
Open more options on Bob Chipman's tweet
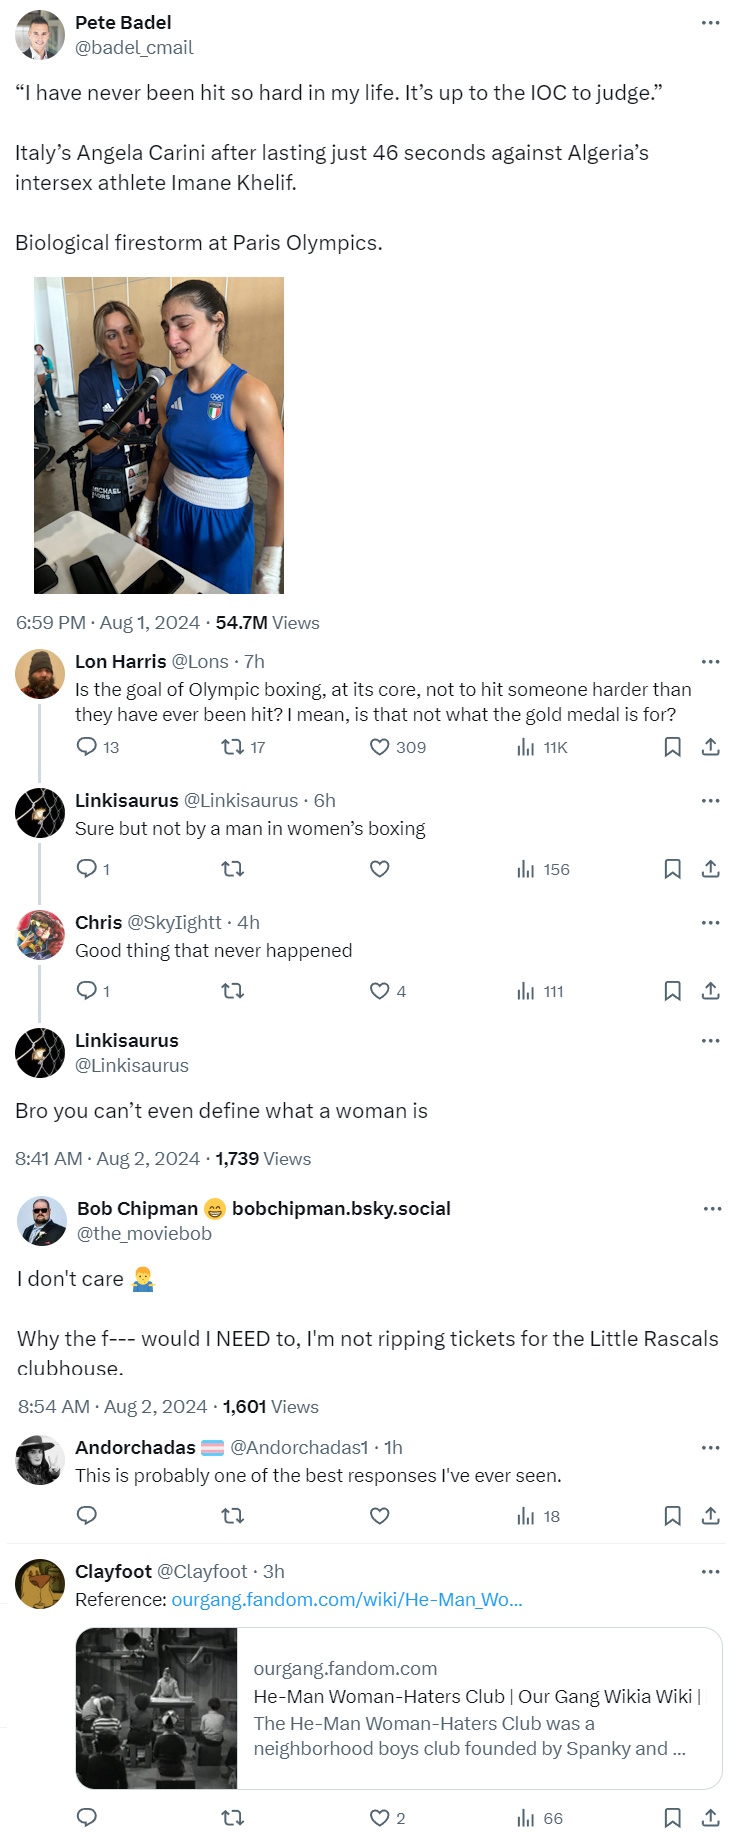712,1209
